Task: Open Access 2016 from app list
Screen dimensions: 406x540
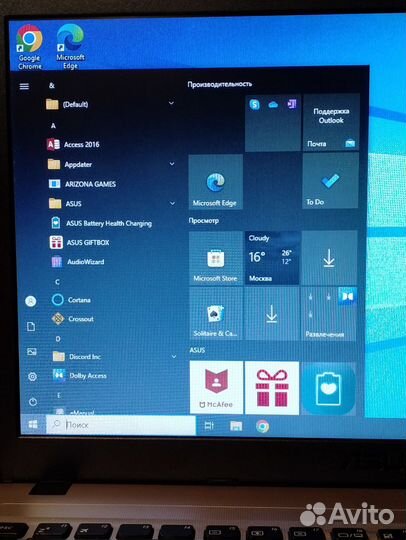Action: pyautogui.click(x=73, y=145)
